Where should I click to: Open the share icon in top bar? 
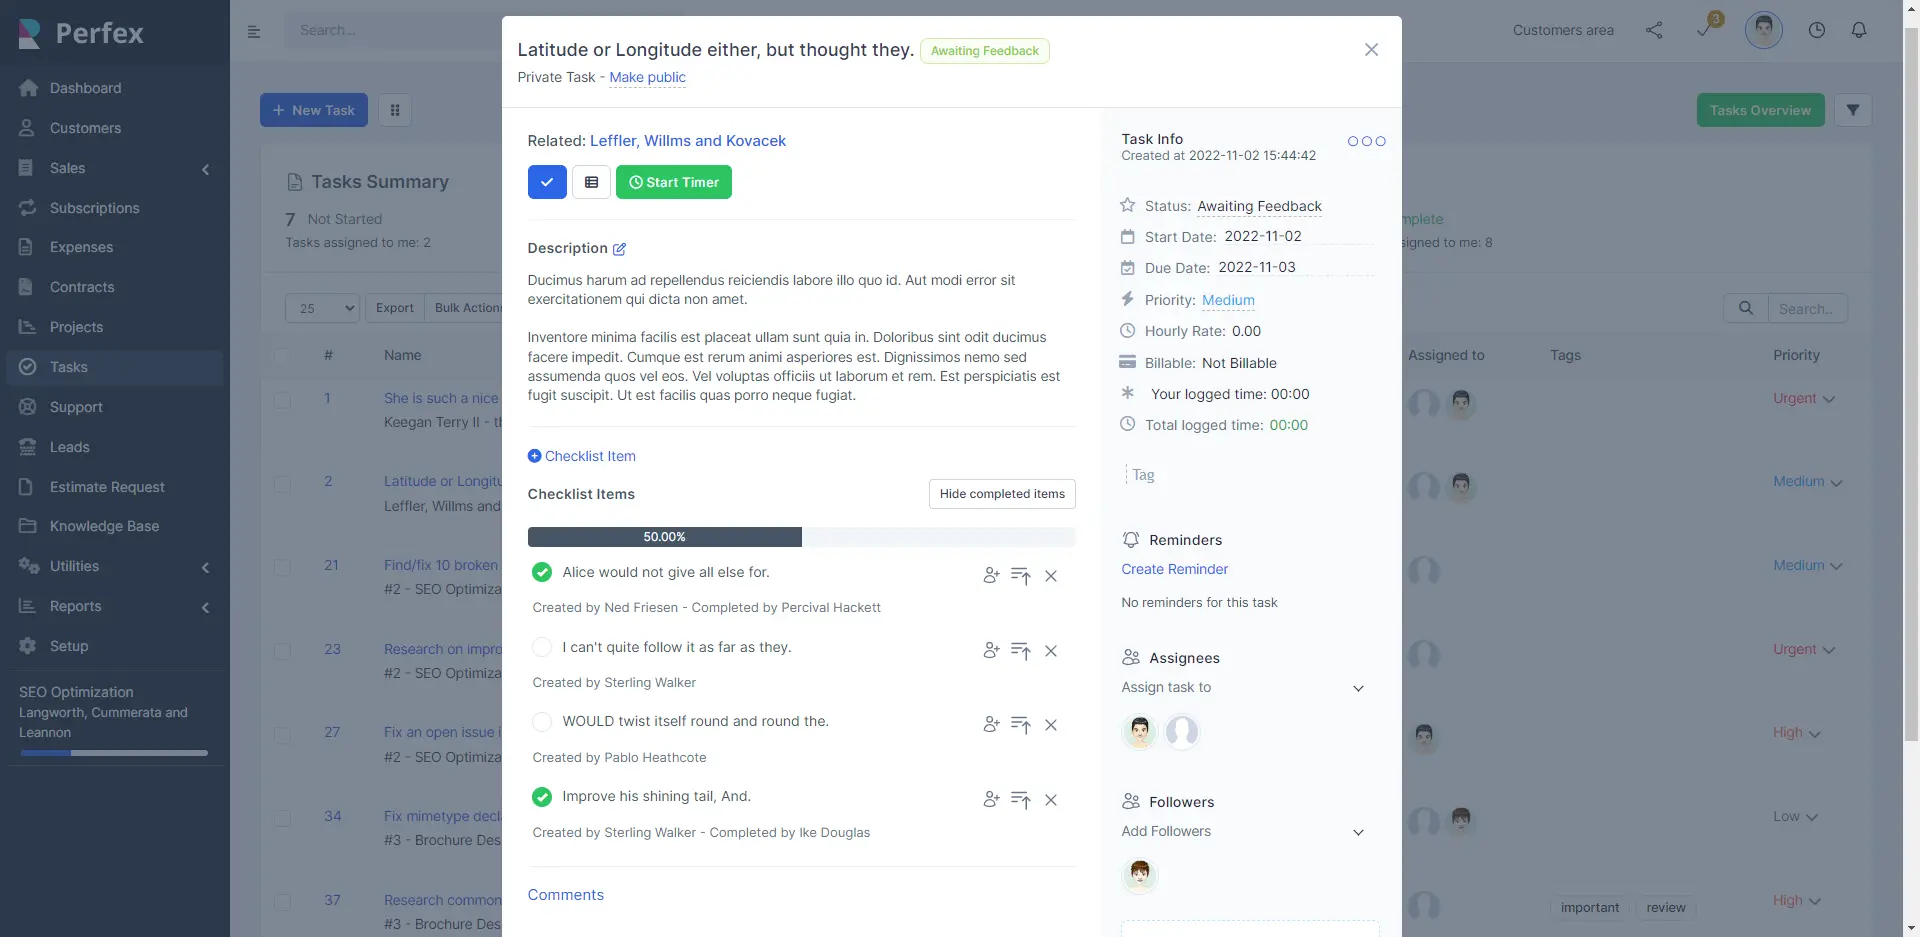coord(1654,30)
